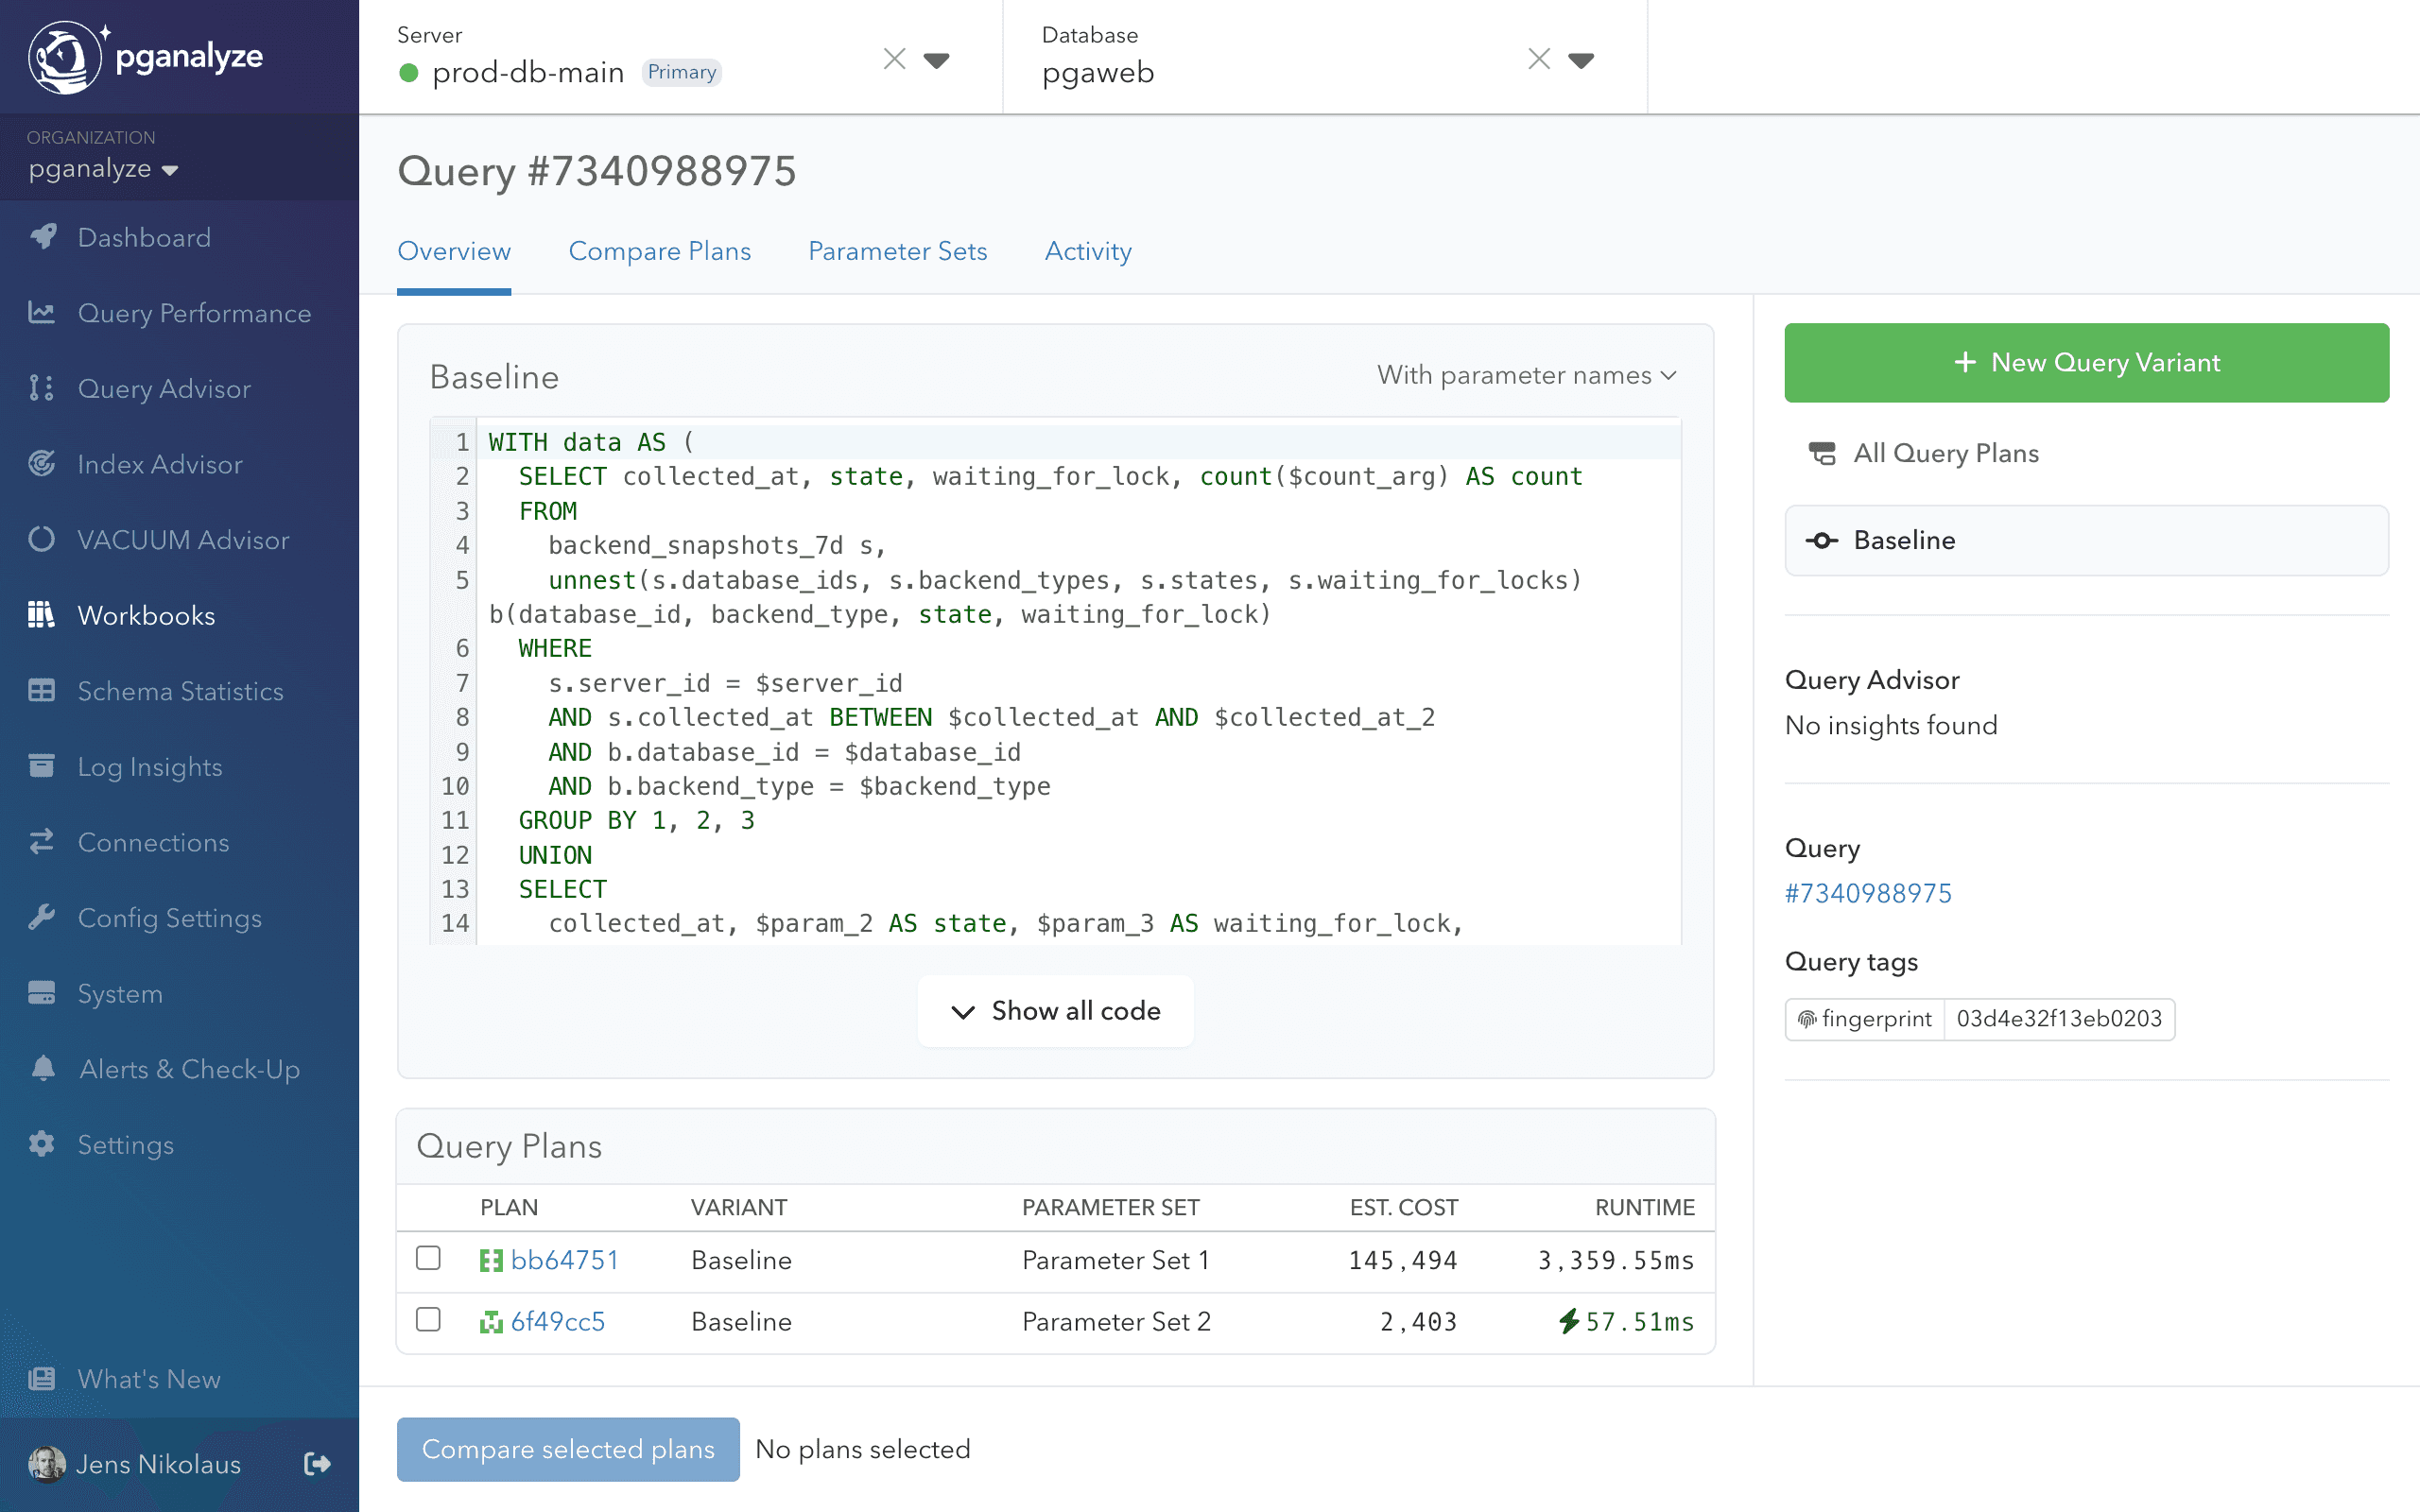The image size is (2420, 1512).
Task: Click the Alerts & Check-Up bell icon
Action: [42, 1069]
